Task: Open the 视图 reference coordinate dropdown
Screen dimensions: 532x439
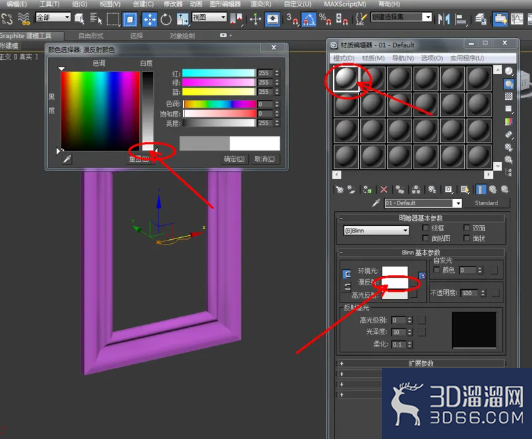Action: click(209, 17)
